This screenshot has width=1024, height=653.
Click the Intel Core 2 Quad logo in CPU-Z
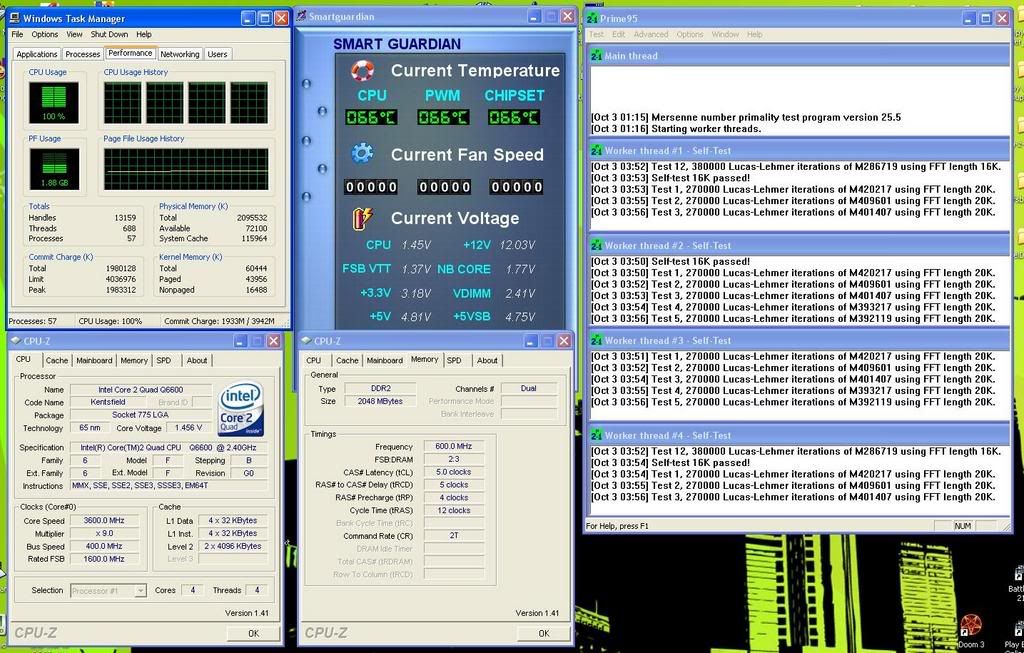(x=241, y=409)
